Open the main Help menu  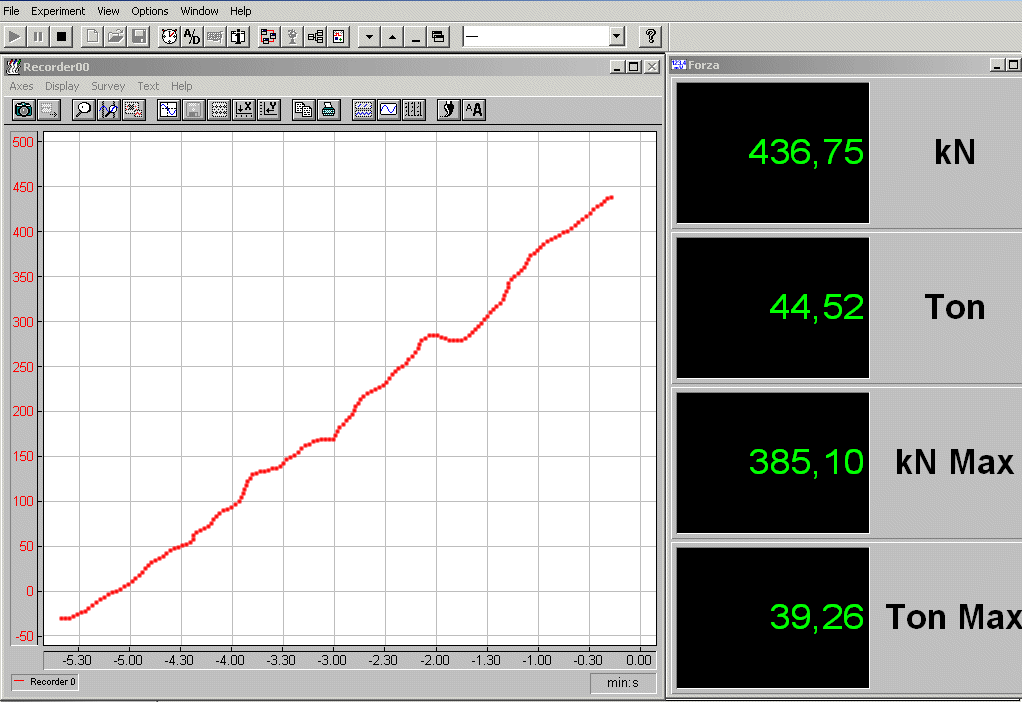(241, 11)
